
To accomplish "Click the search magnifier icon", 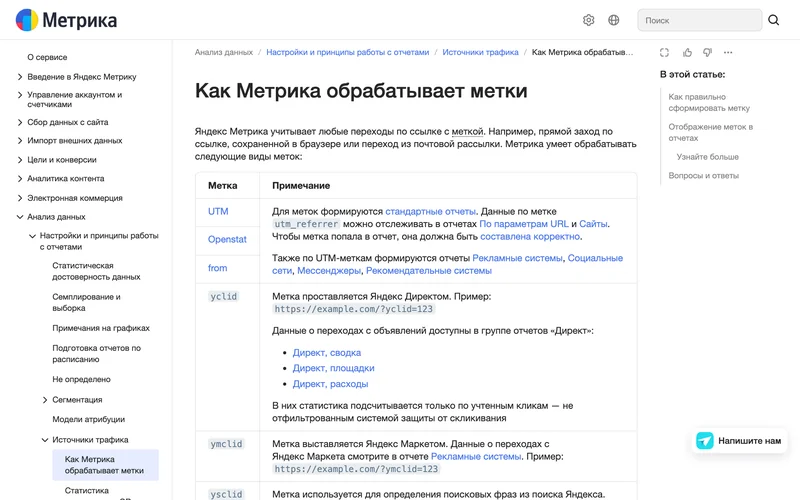I will click(773, 20).
